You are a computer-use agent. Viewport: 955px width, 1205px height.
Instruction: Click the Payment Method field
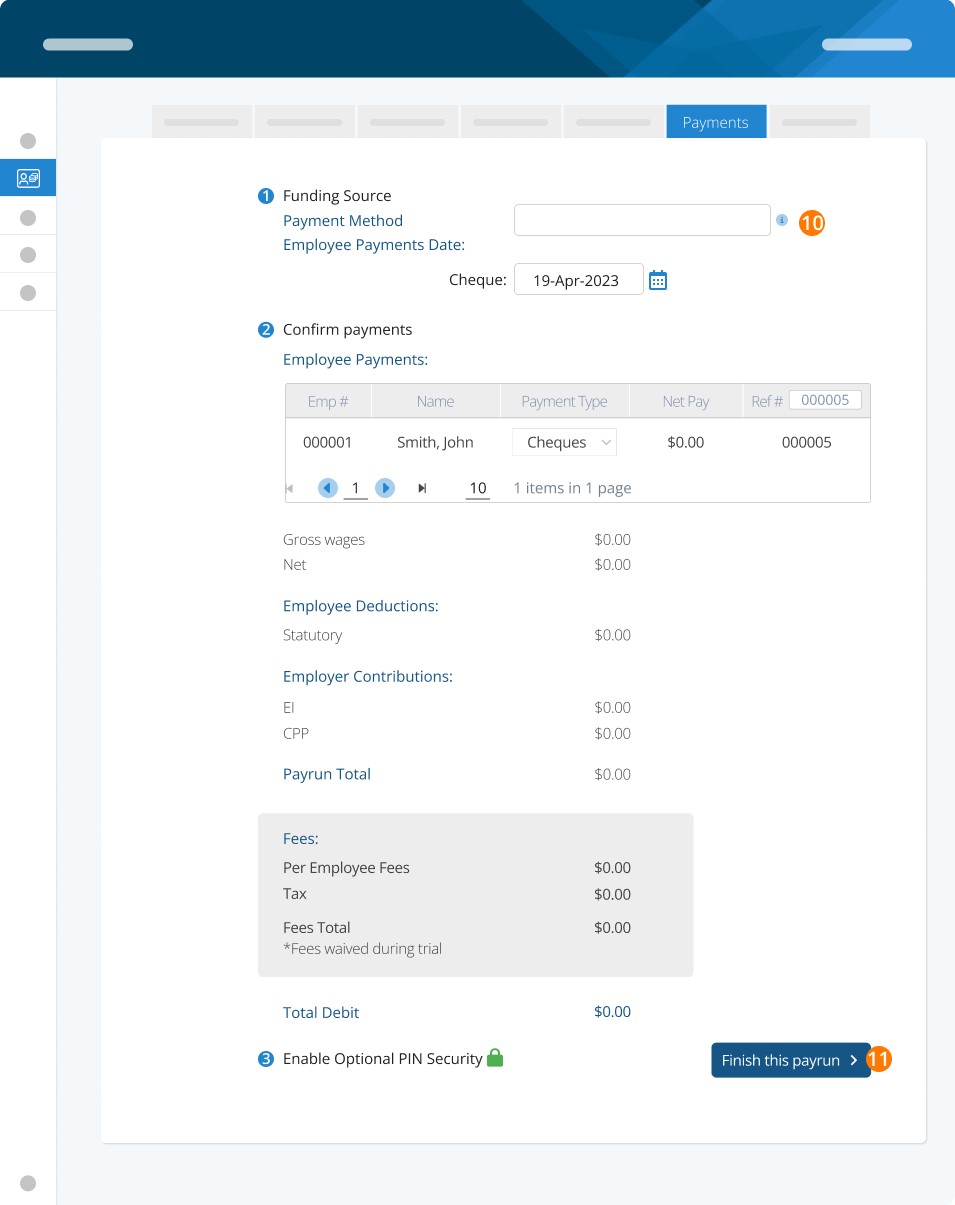tap(642, 220)
